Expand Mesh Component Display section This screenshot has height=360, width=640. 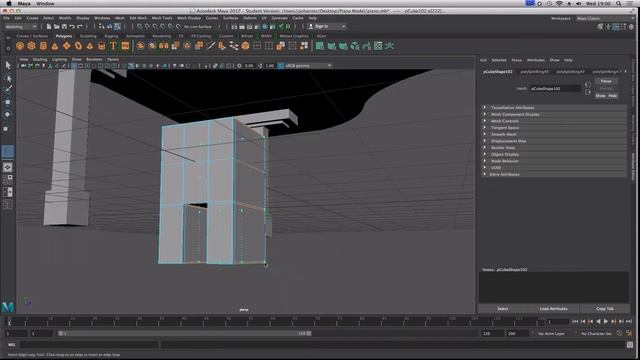[x=554, y=114]
